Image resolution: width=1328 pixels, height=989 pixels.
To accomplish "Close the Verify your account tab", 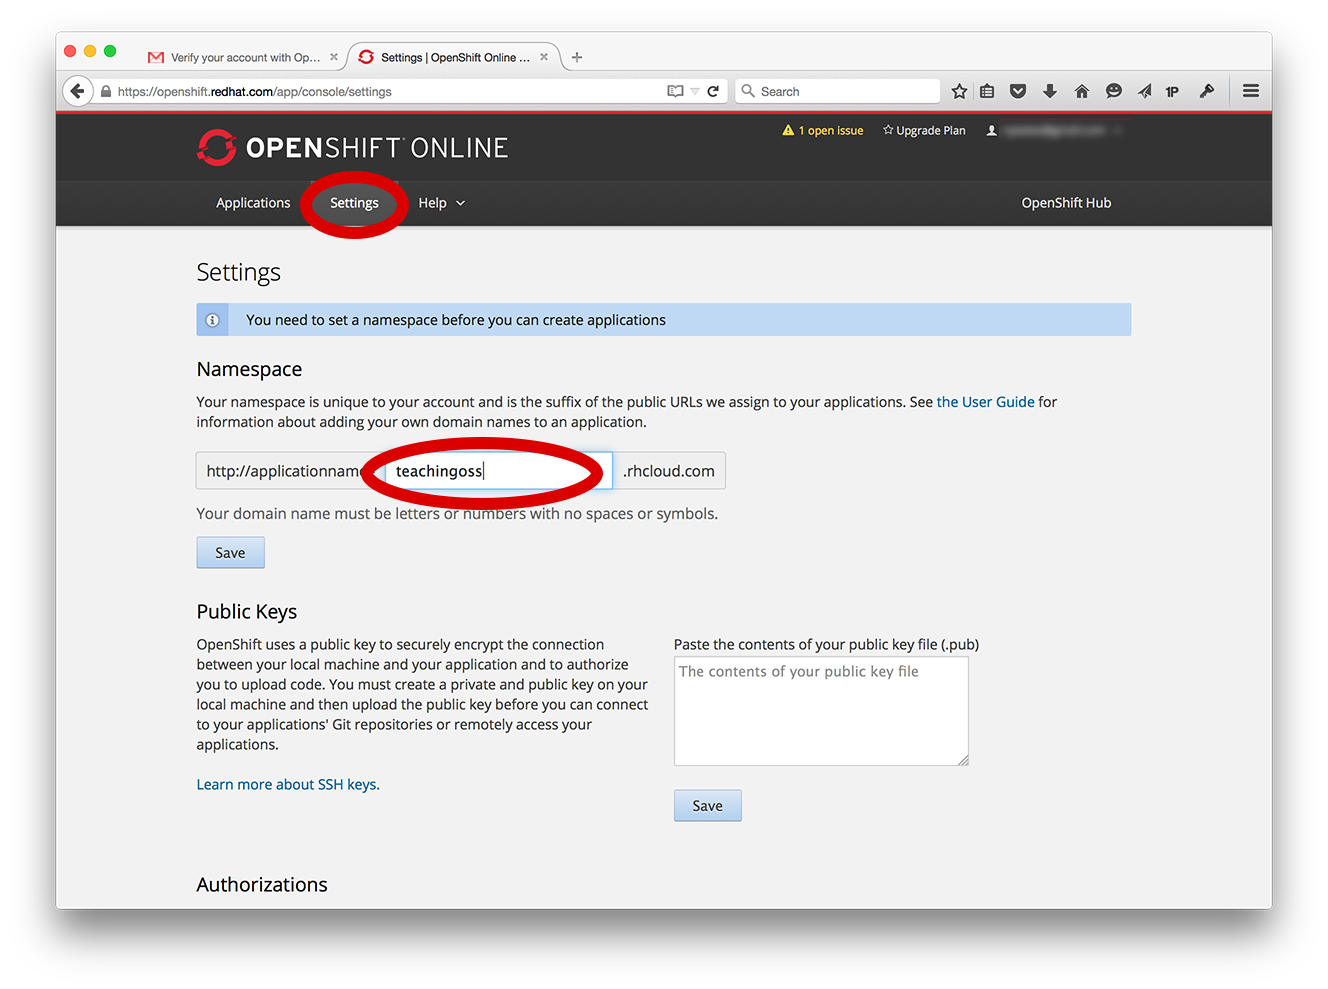I will click(334, 57).
